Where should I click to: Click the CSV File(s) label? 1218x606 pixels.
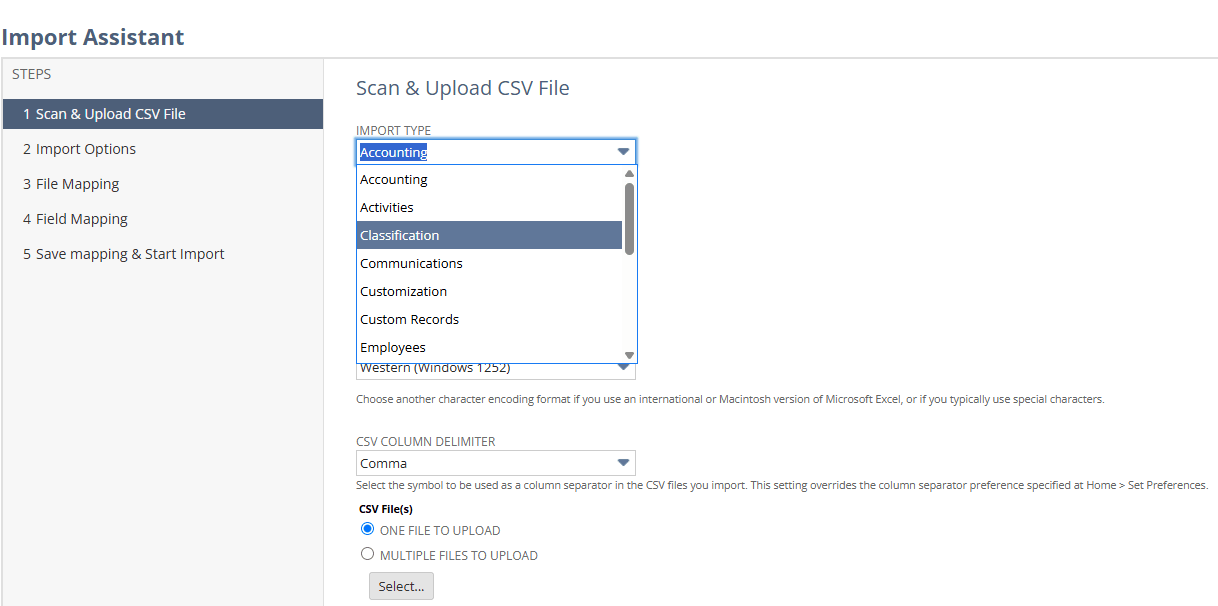tap(386, 509)
